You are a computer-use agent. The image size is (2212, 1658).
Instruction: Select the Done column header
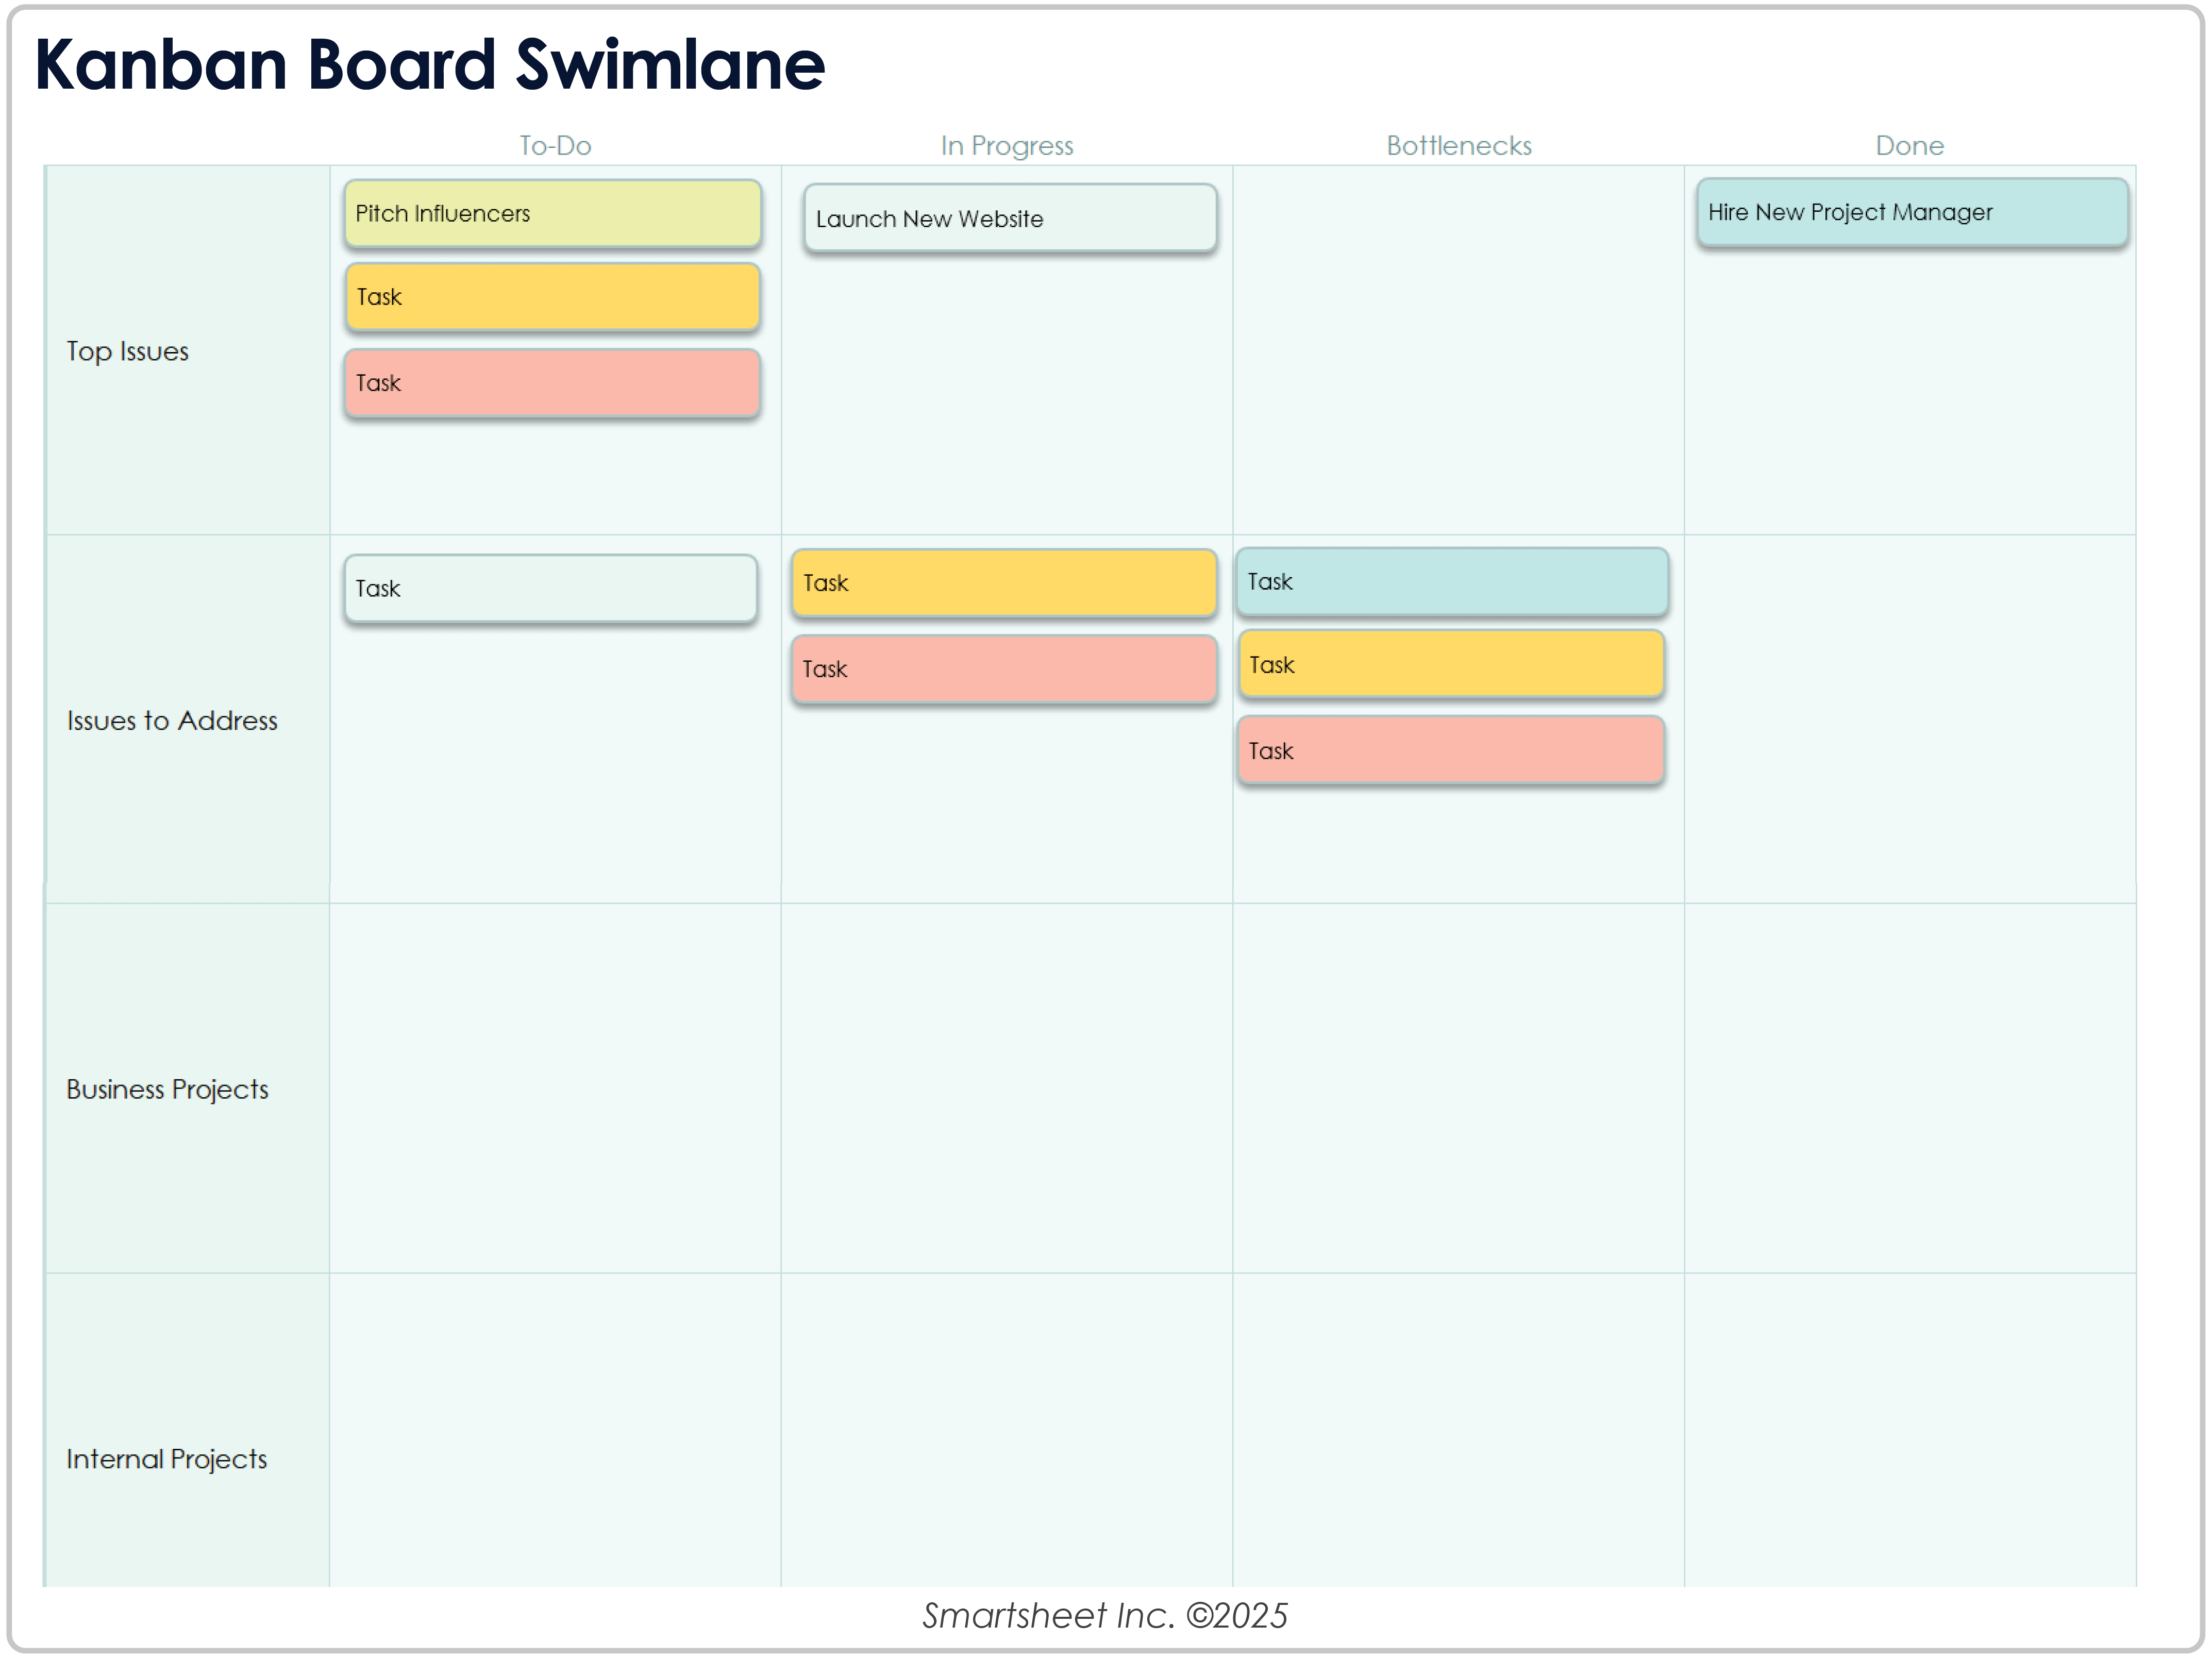[x=1909, y=146]
